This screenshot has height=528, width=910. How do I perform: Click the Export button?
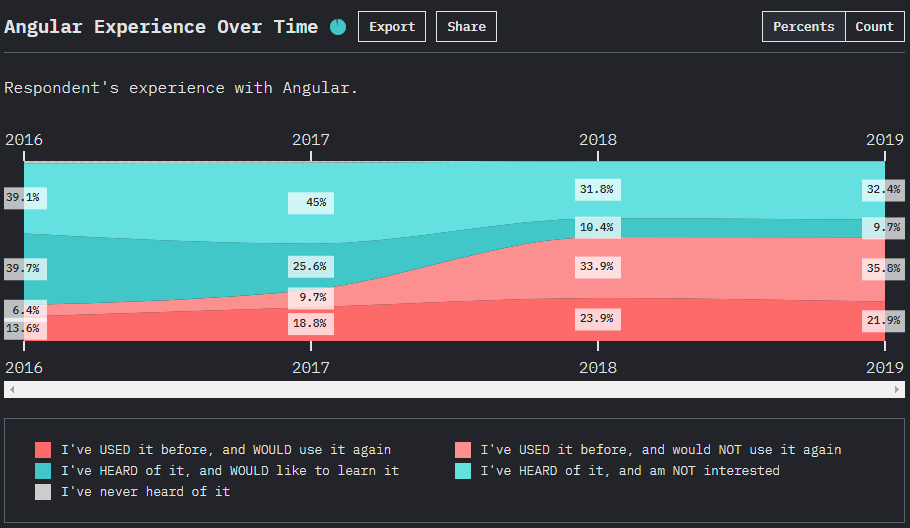coord(392,27)
